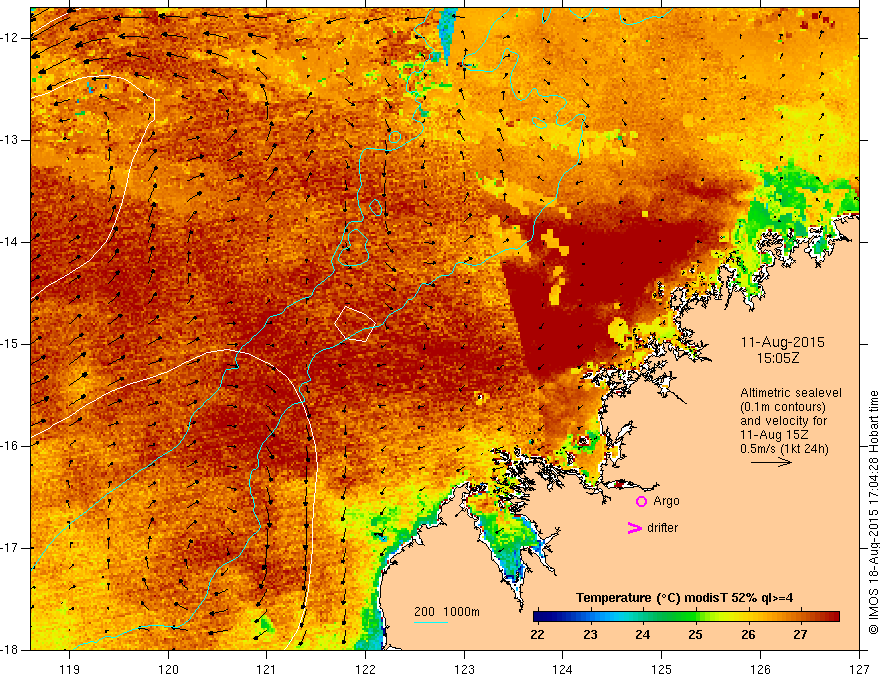Click the magenta Argo circle legend symbol

(641, 501)
